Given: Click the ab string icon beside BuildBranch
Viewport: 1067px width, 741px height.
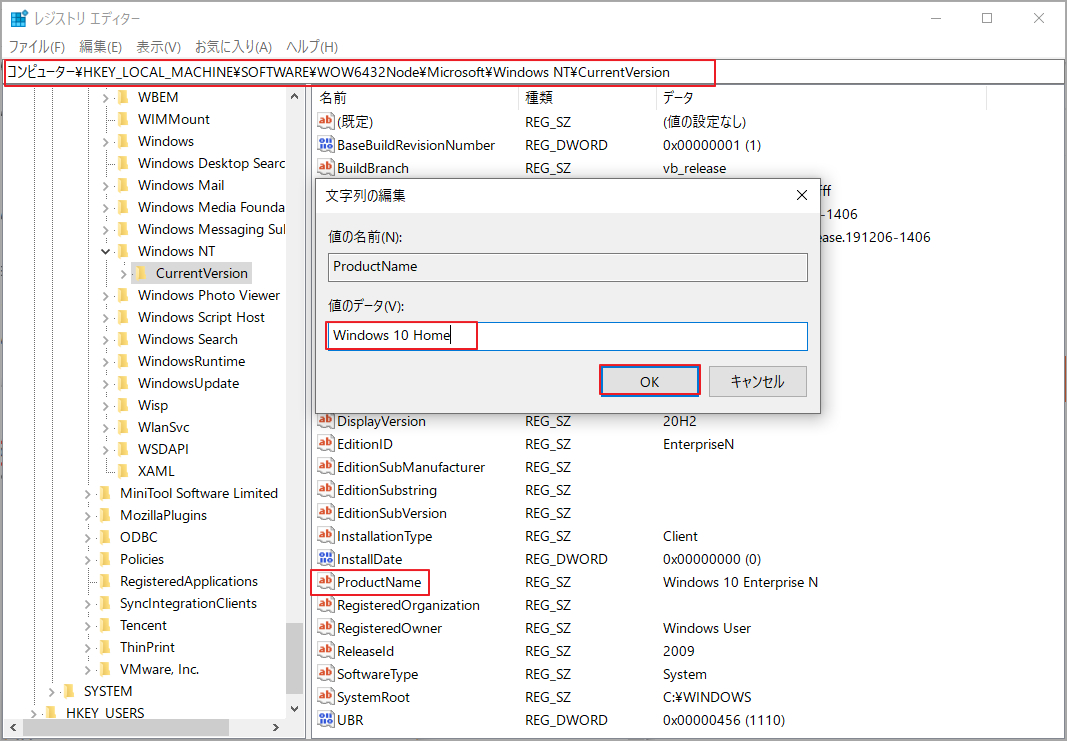Looking at the screenshot, I should pyautogui.click(x=325, y=167).
